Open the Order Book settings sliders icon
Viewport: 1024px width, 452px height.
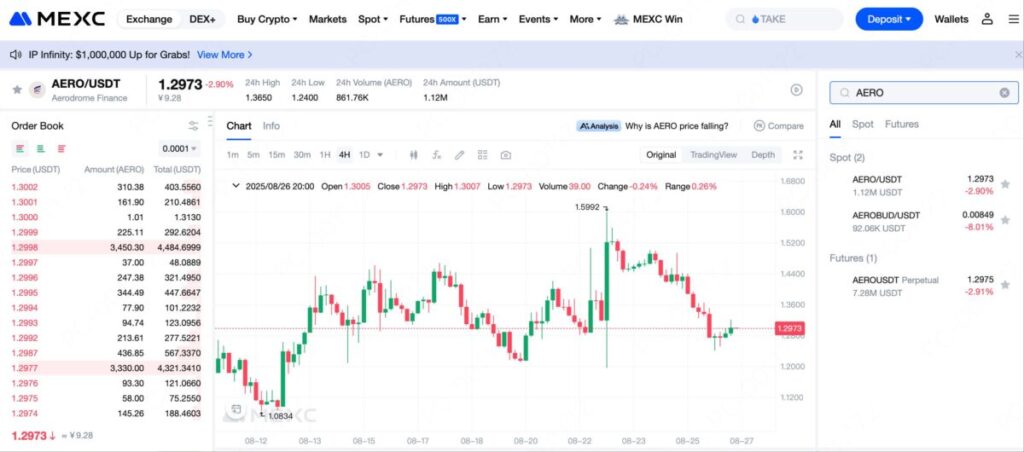tap(193, 125)
